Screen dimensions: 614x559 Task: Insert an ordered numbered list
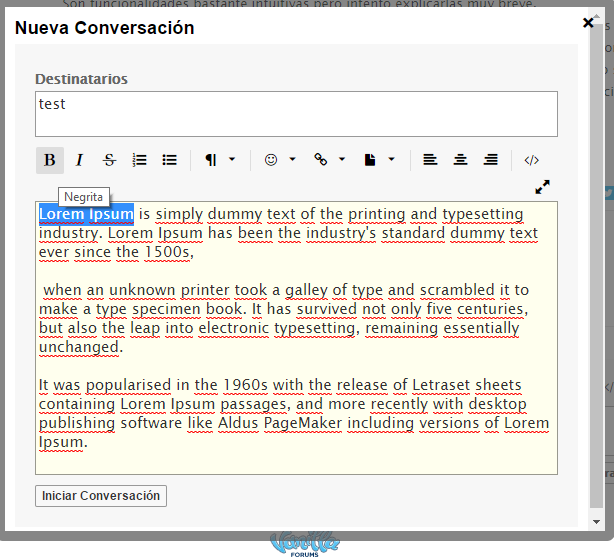139,160
